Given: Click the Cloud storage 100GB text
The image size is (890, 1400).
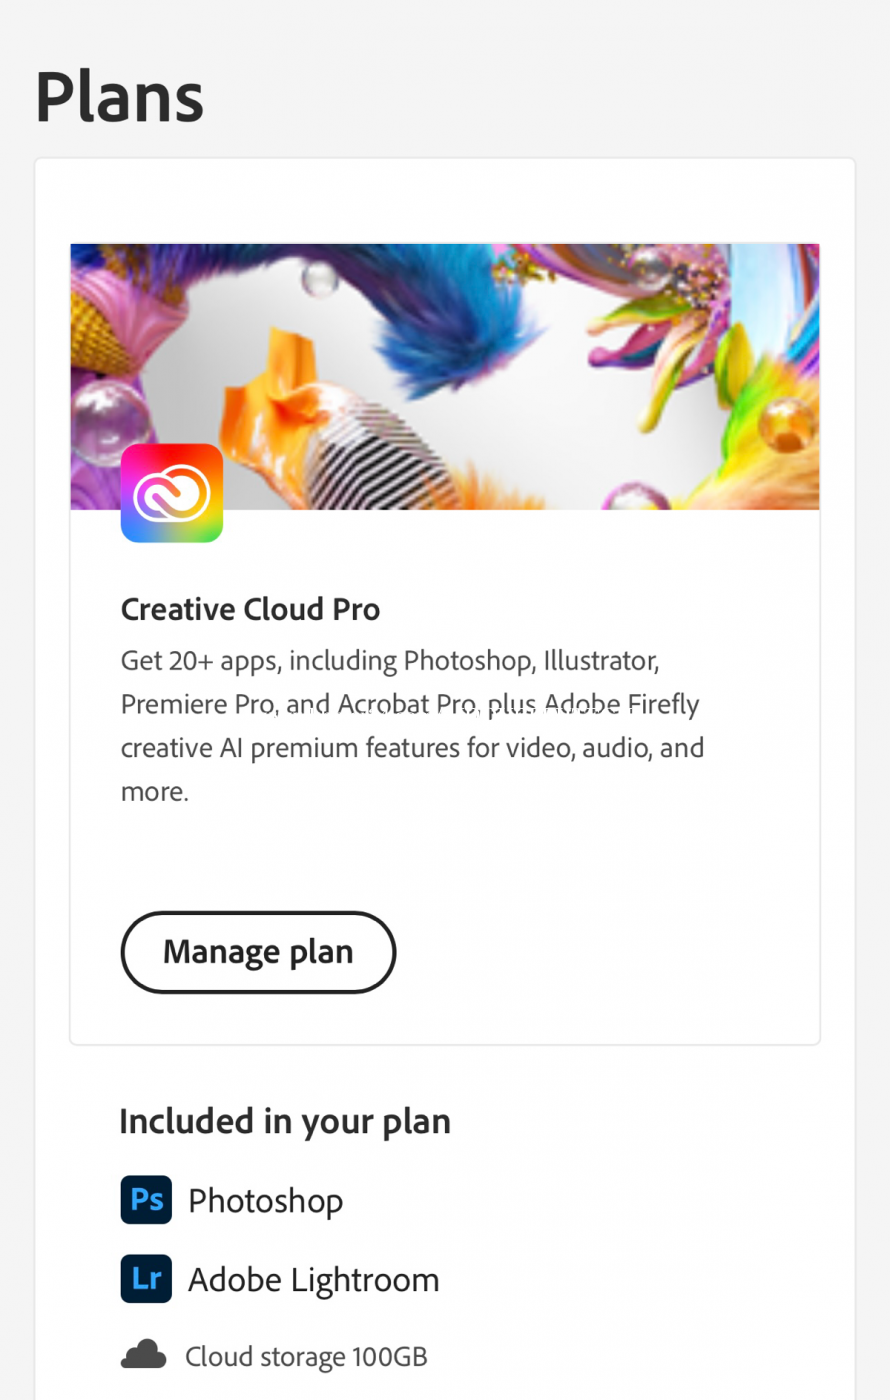Looking at the screenshot, I should pyautogui.click(x=306, y=1356).
